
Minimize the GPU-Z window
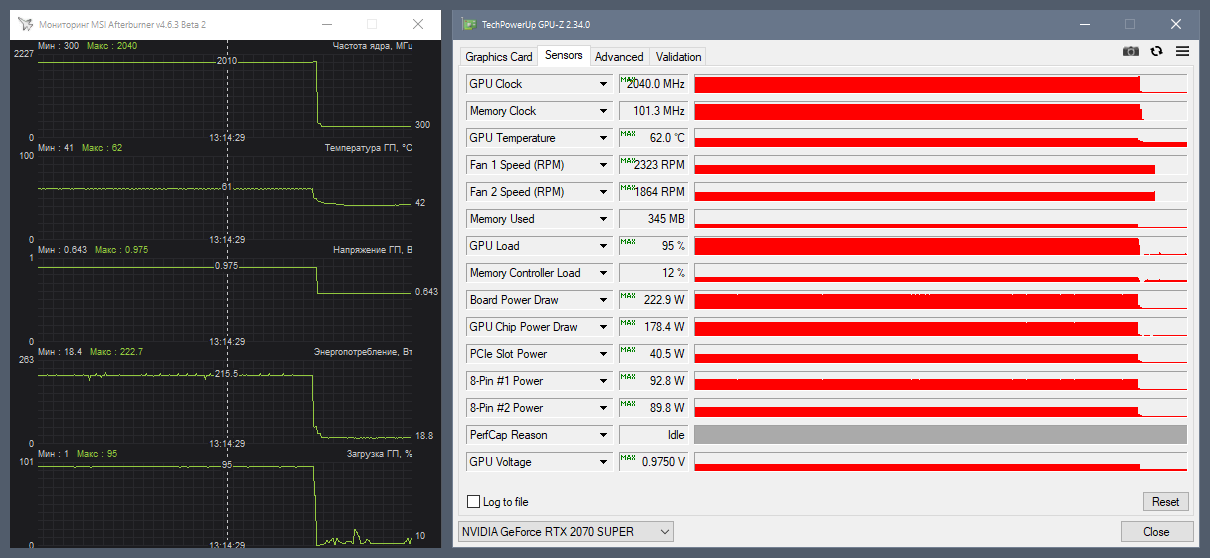tap(1084, 24)
